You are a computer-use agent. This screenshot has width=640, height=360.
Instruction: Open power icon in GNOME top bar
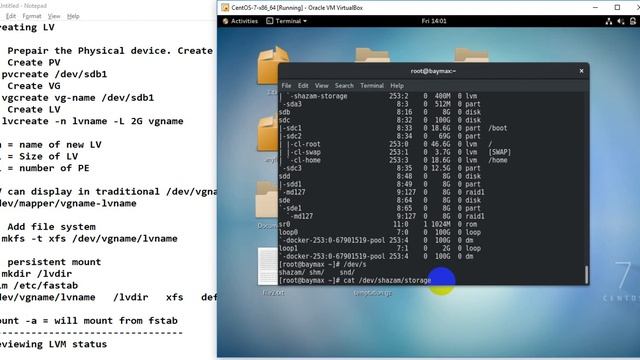[x=633, y=21]
